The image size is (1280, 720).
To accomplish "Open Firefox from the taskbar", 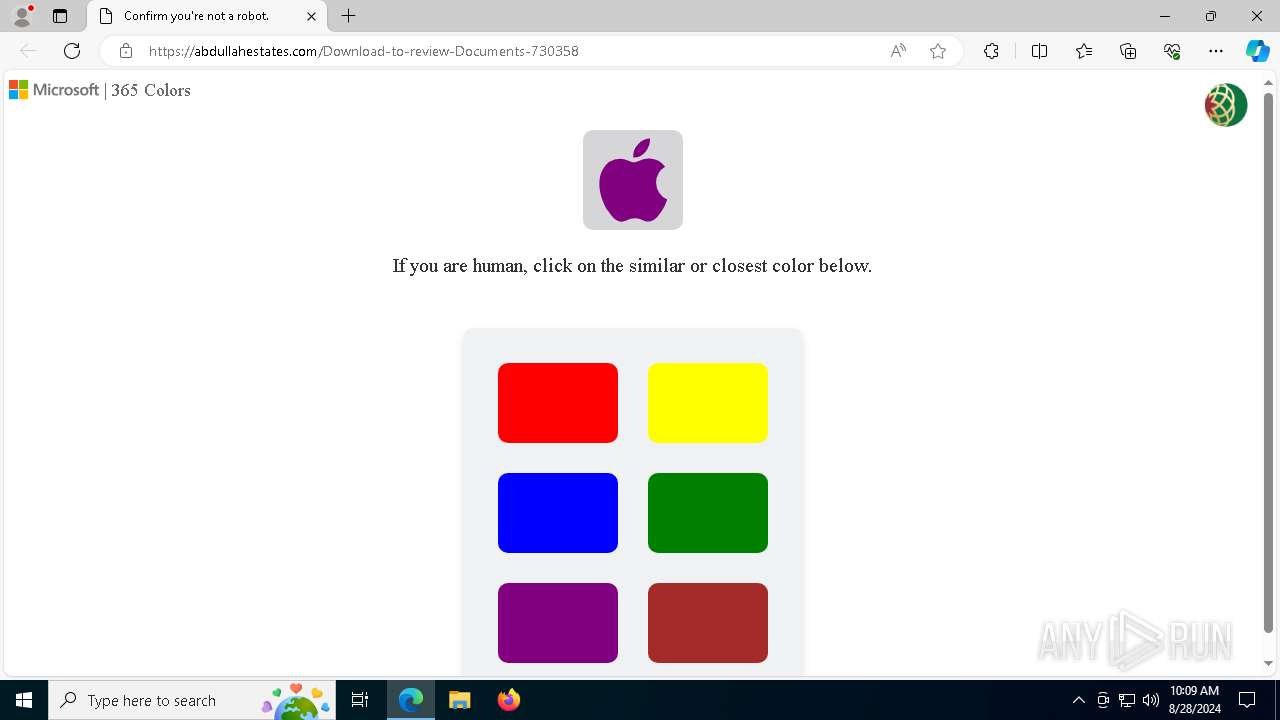I will pyautogui.click(x=508, y=700).
